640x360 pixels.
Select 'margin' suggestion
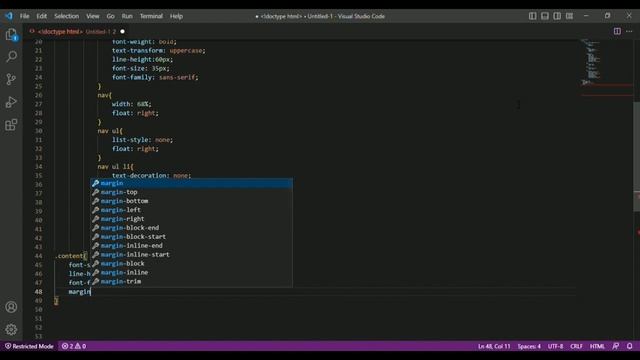coord(191,183)
